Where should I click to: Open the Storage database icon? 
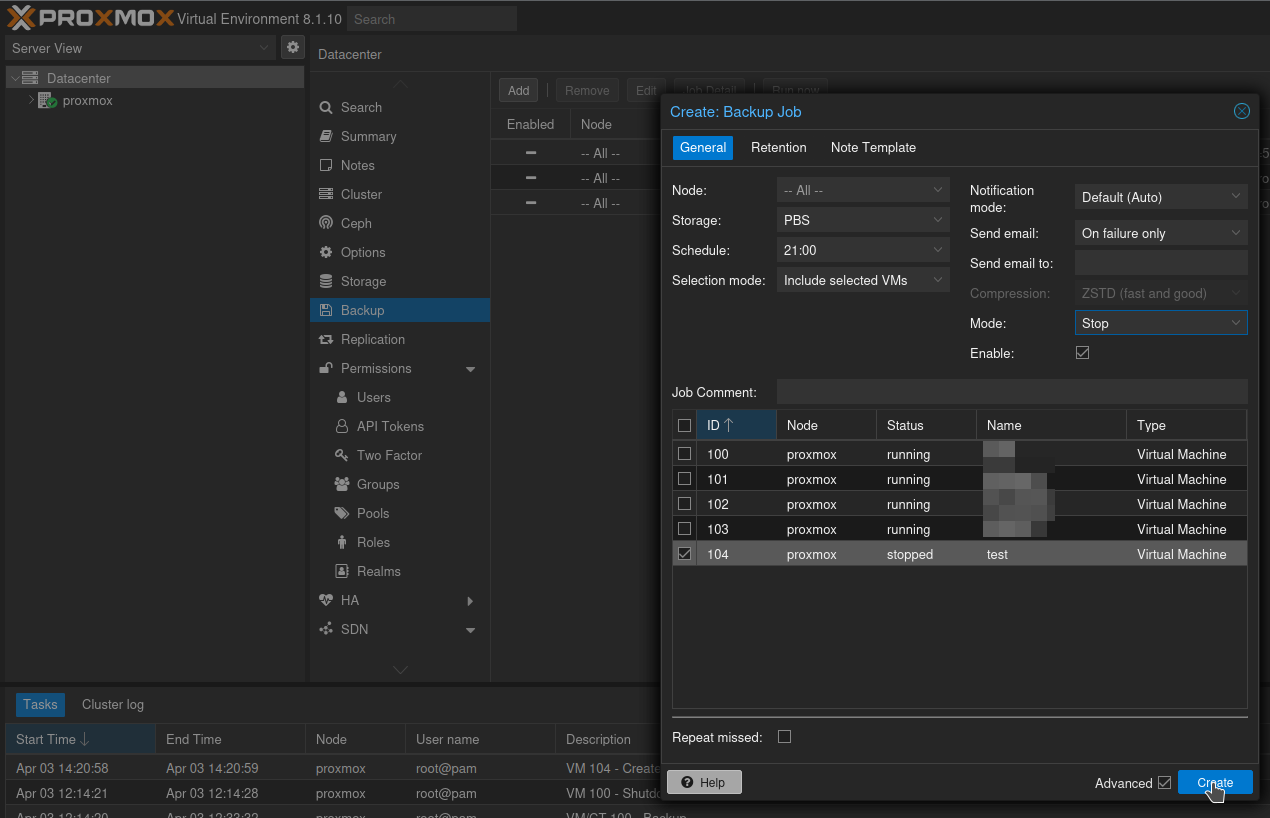click(326, 281)
